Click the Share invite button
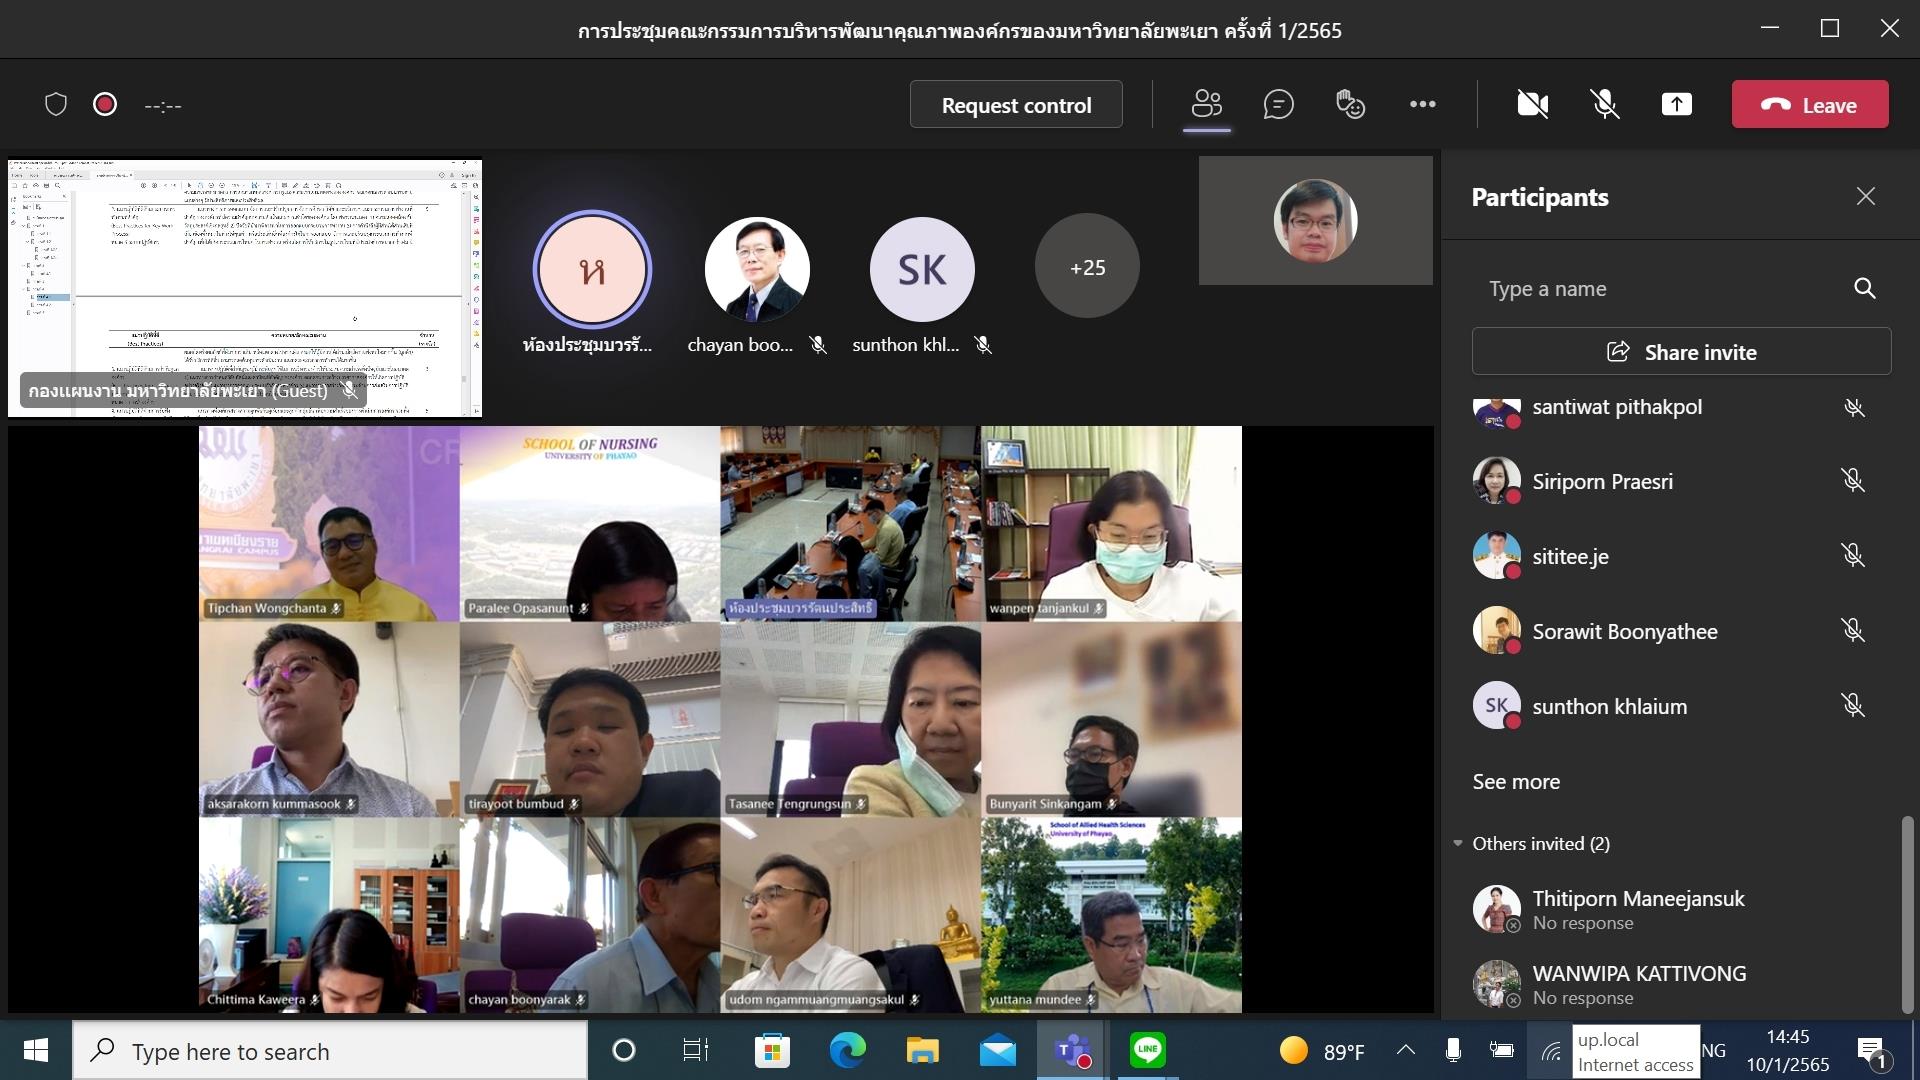Image resolution: width=1920 pixels, height=1080 pixels. coord(1681,352)
